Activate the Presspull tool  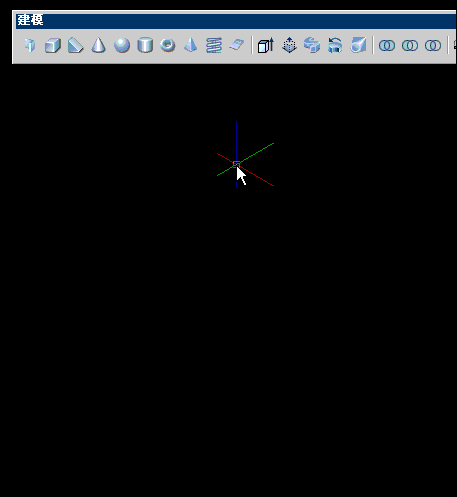click(289, 45)
